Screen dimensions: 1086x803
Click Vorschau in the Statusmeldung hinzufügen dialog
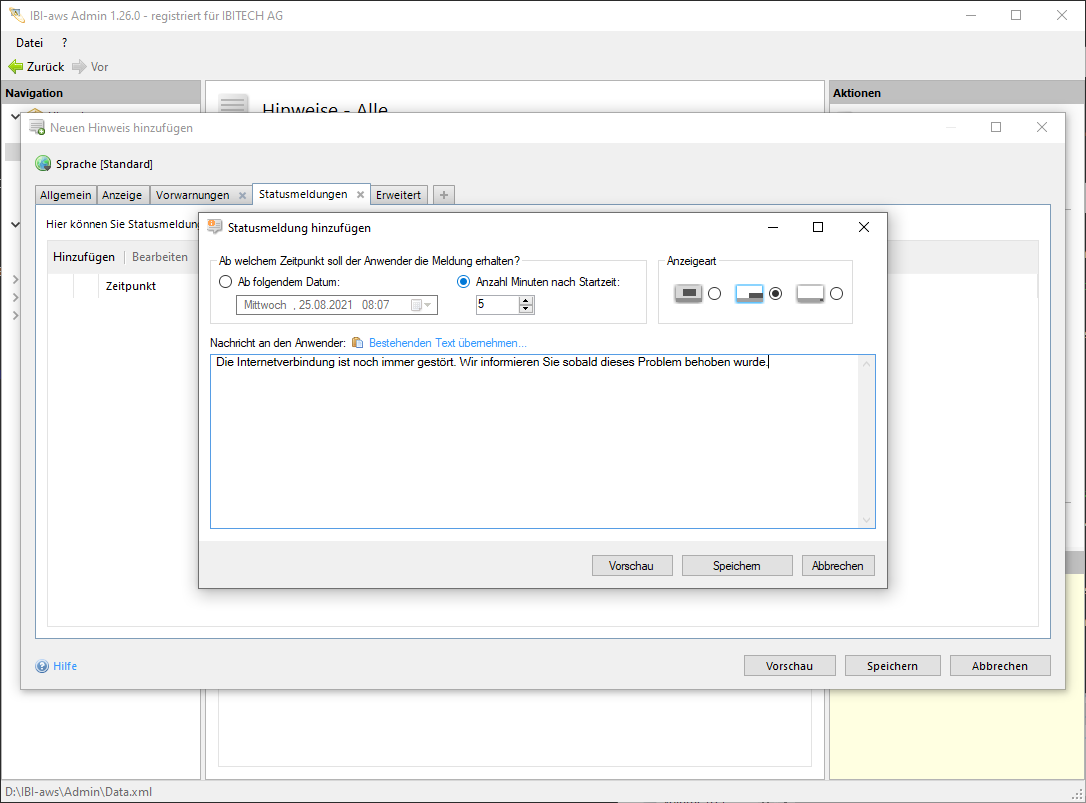coord(631,566)
